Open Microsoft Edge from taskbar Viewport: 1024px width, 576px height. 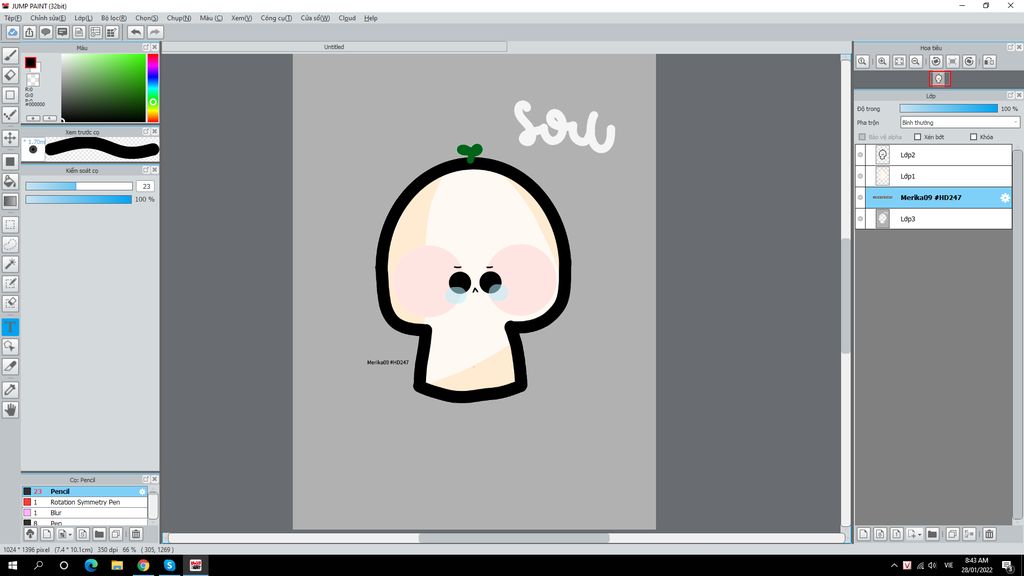pos(91,565)
